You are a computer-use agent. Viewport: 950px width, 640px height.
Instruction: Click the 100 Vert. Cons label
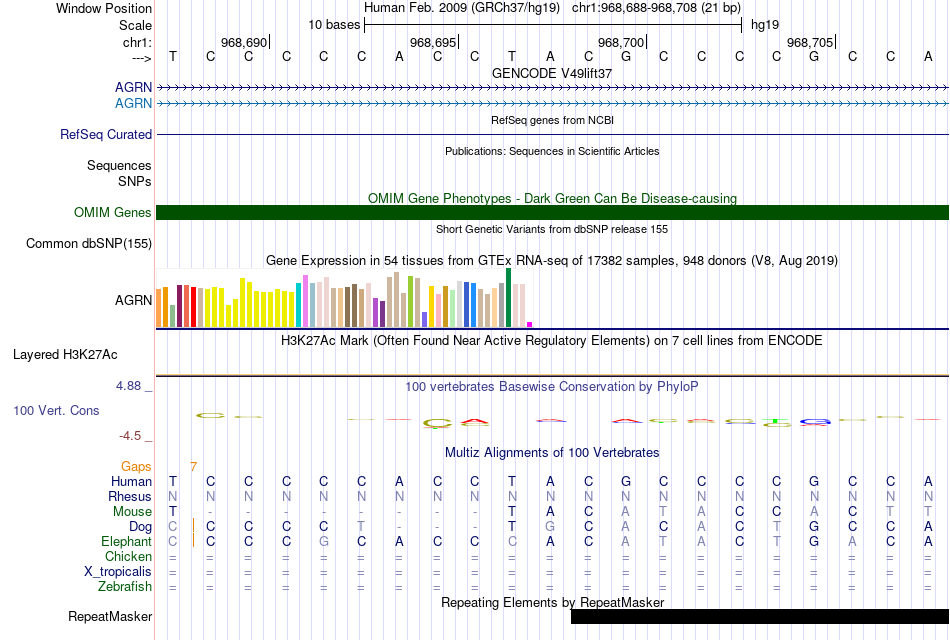coord(56,410)
